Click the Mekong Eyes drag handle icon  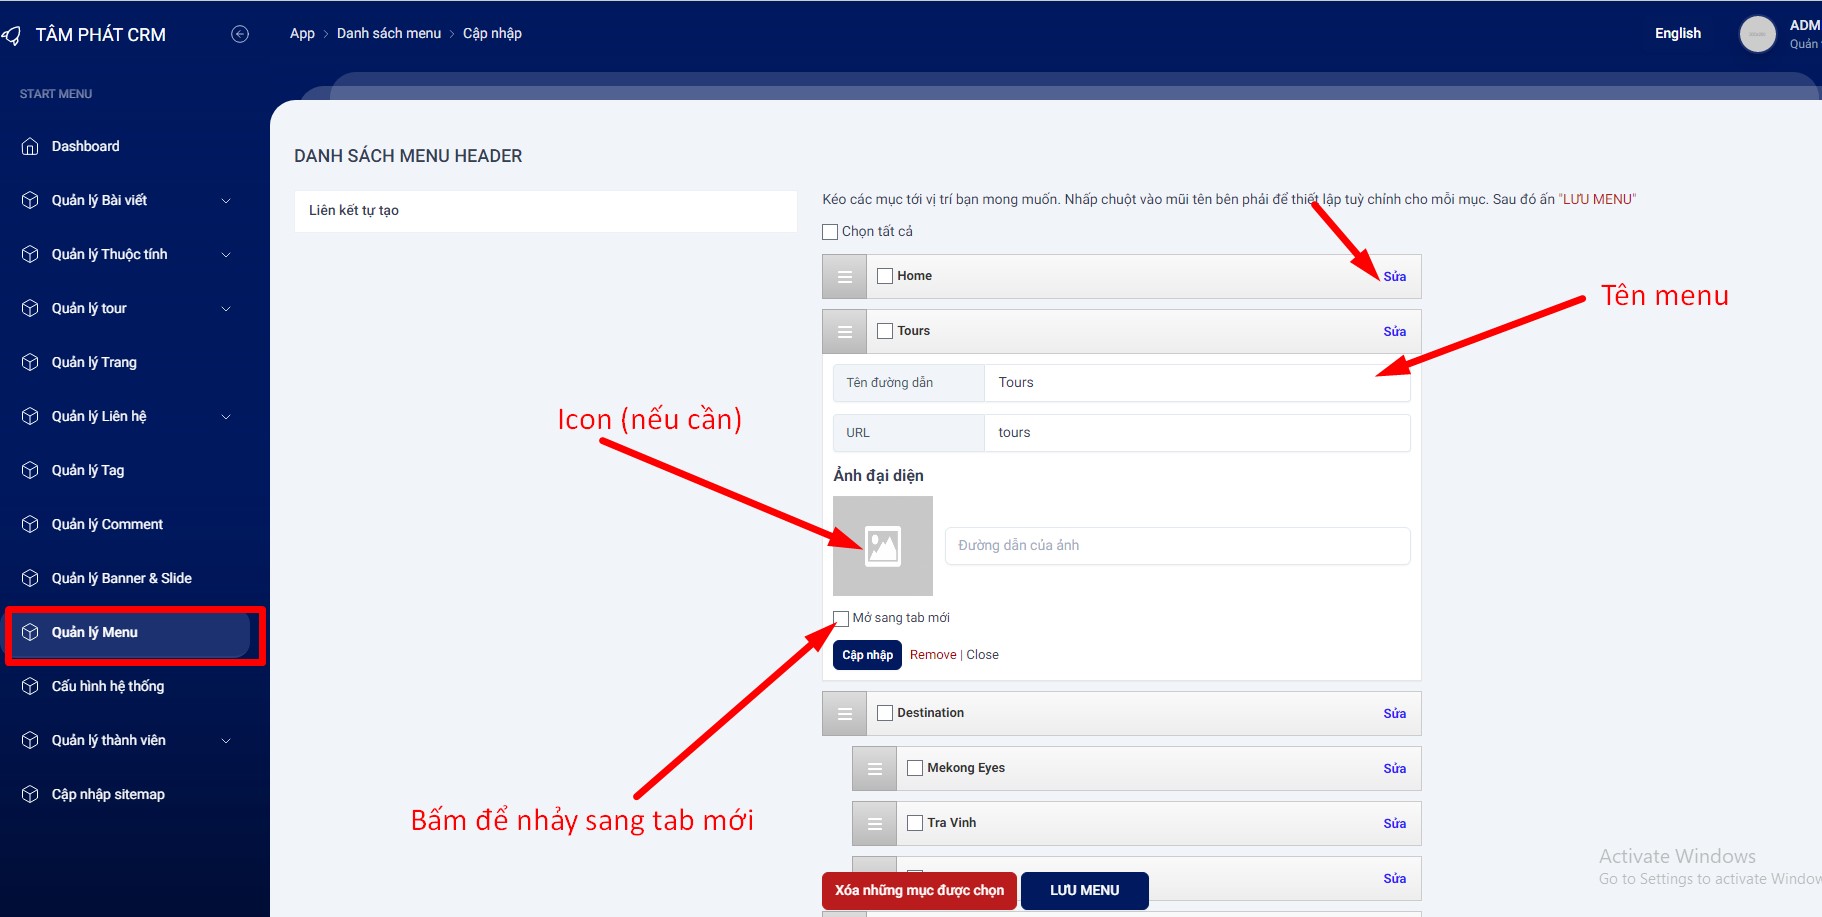coord(874,769)
